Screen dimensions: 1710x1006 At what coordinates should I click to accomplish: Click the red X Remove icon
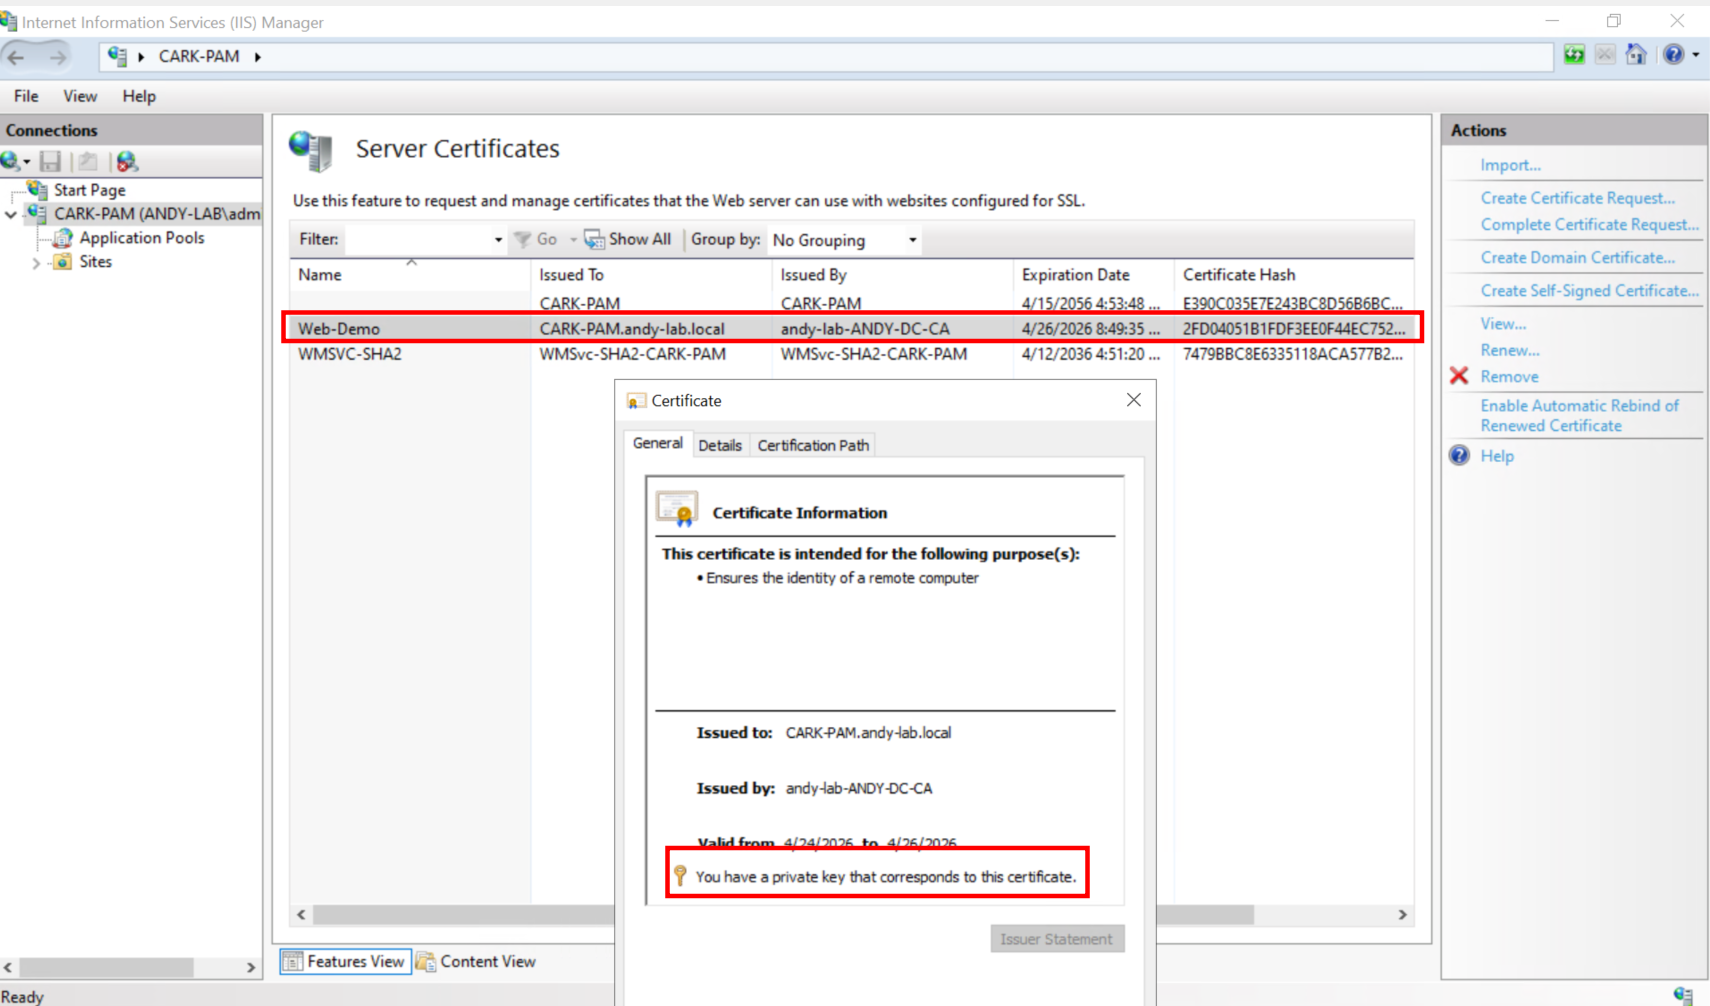1459,376
